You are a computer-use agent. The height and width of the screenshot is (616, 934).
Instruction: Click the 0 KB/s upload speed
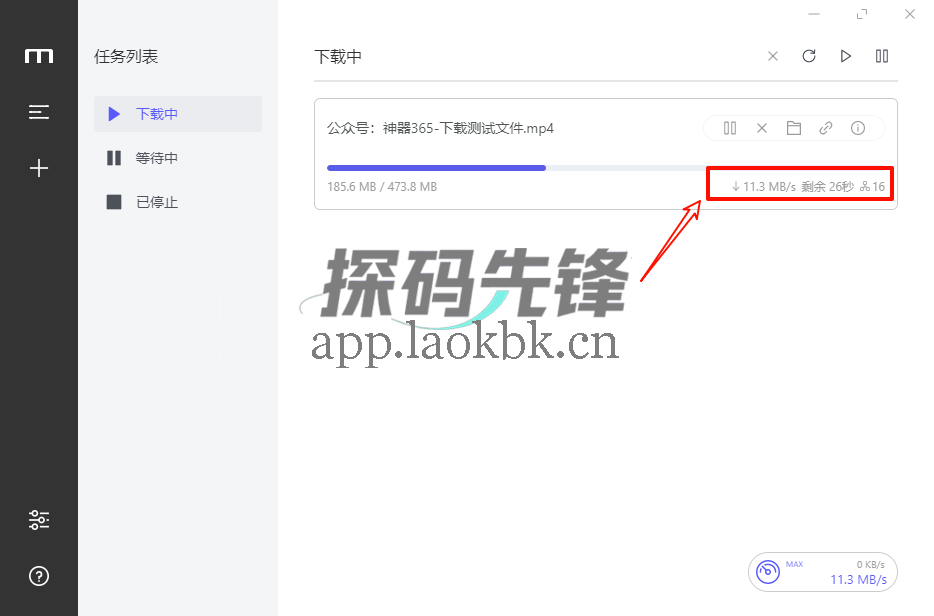pos(870,564)
